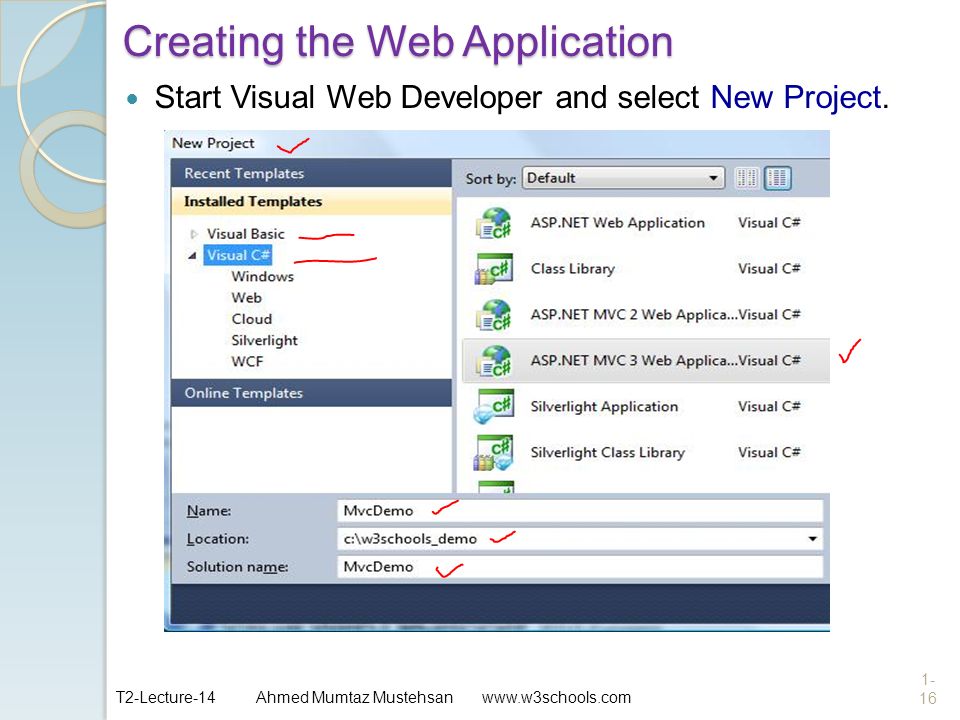
Task: Choose ASP.NET MVC 3 Web Application text
Action: [x=634, y=361]
